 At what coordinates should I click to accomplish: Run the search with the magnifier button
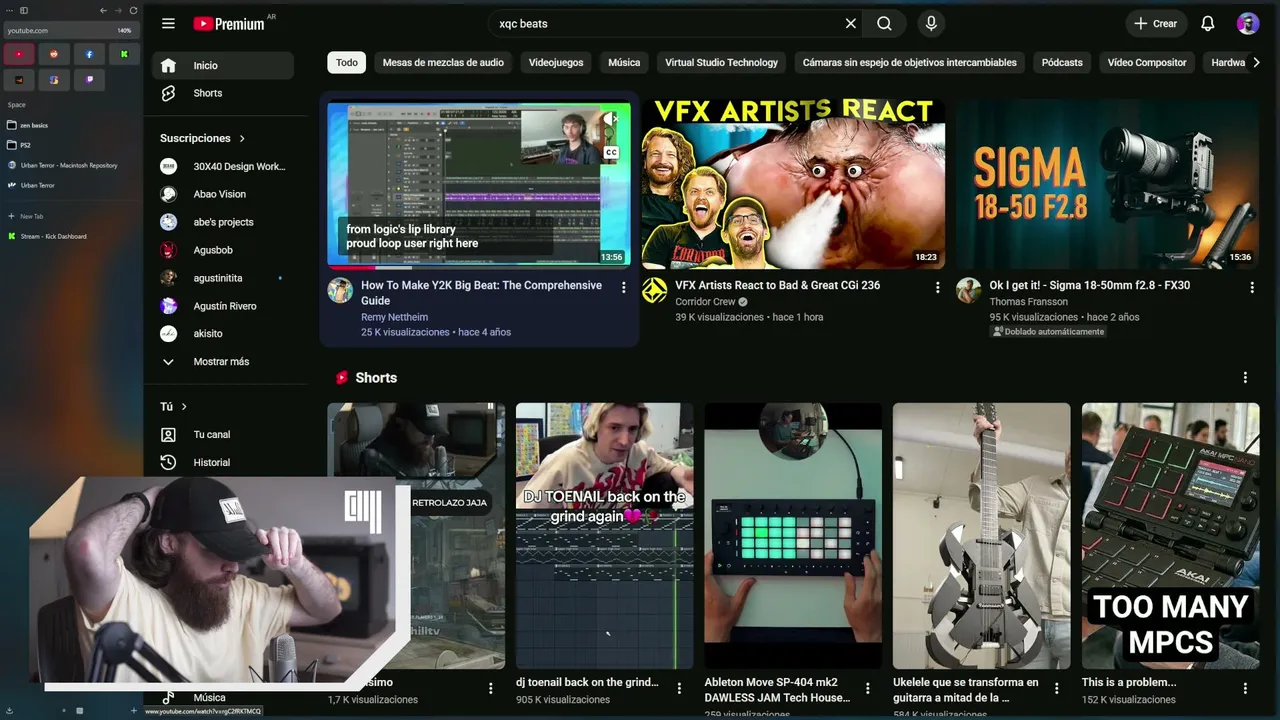[x=884, y=23]
